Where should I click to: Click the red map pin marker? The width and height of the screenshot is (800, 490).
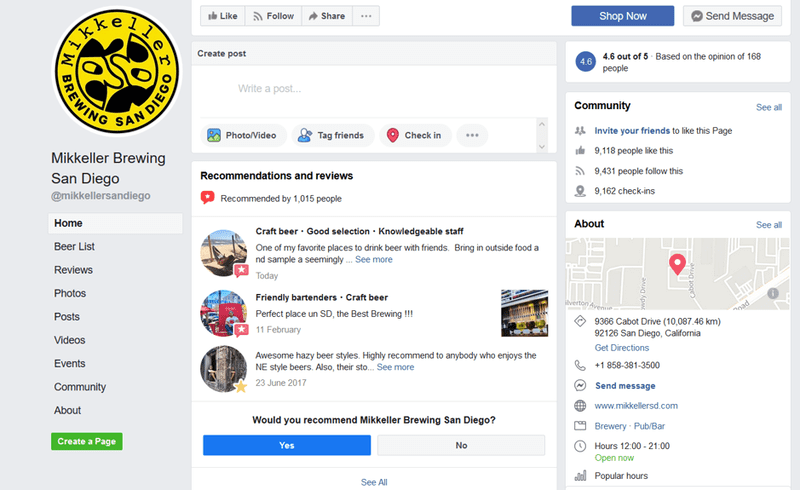click(x=677, y=264)
